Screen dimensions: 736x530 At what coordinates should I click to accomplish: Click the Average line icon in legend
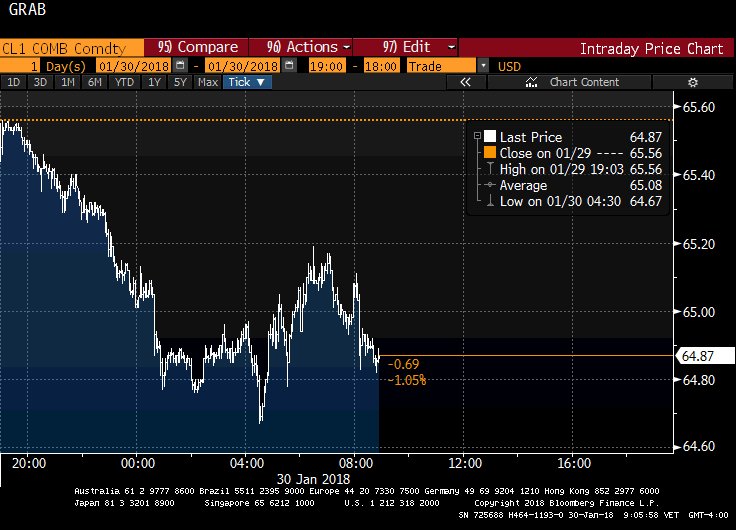(489, 185)
